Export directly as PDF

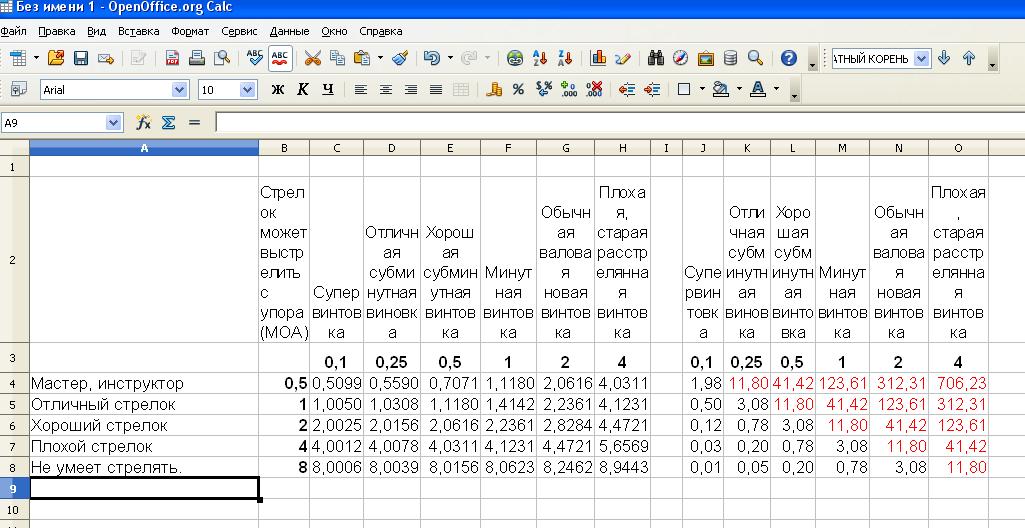[x=172, y=58]
